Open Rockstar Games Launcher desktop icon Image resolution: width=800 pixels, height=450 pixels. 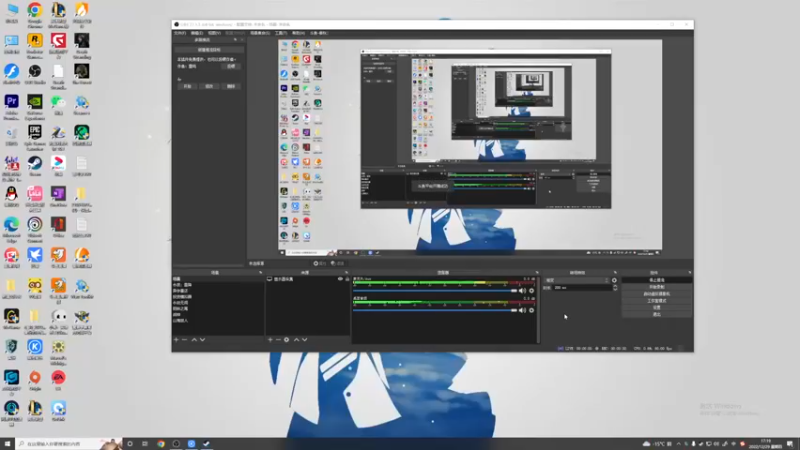tap(35, 44)
